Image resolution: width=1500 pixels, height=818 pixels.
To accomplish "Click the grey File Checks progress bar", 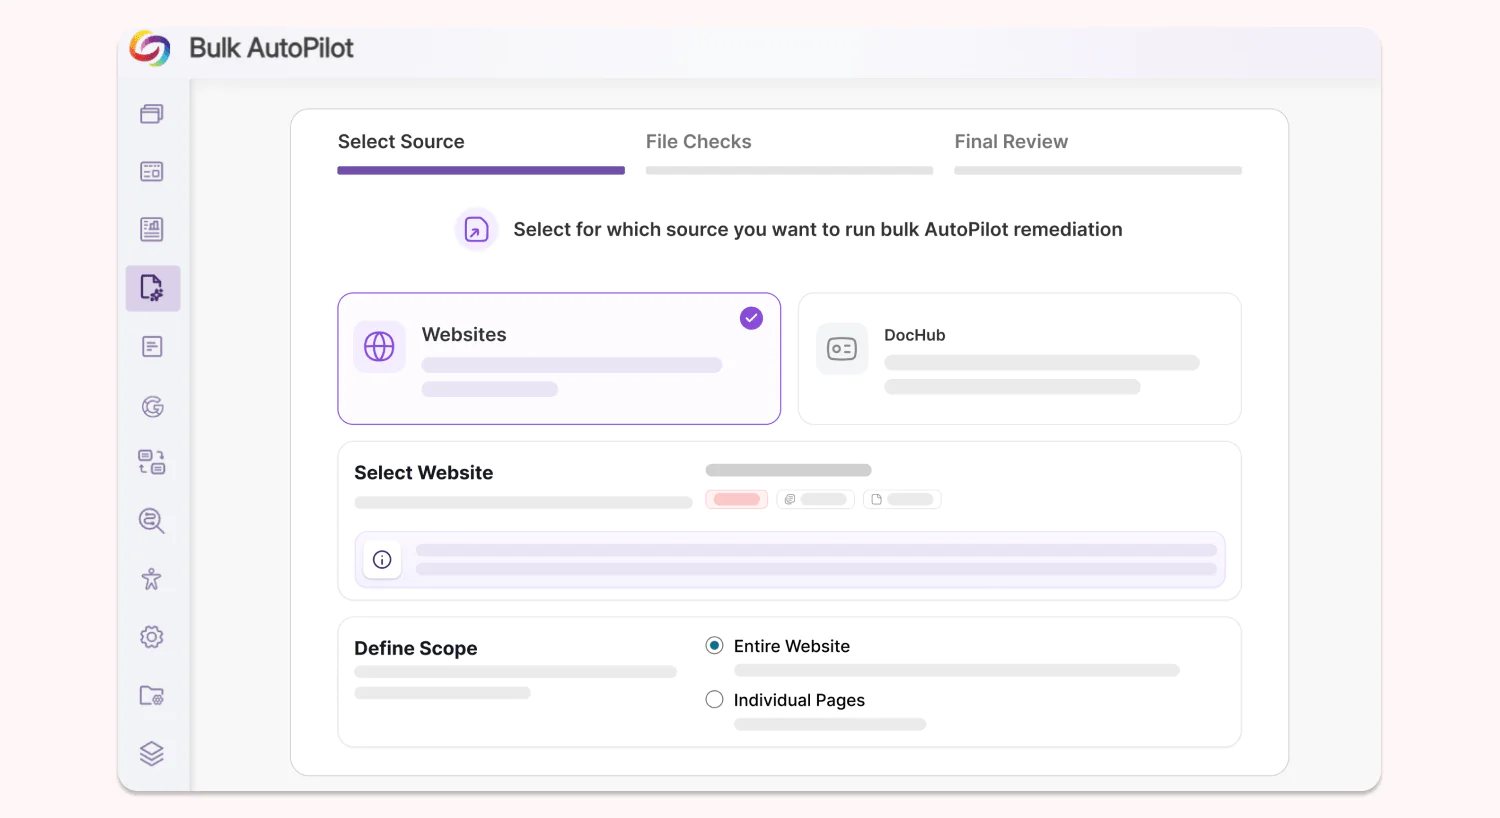I will click(789, 171).
